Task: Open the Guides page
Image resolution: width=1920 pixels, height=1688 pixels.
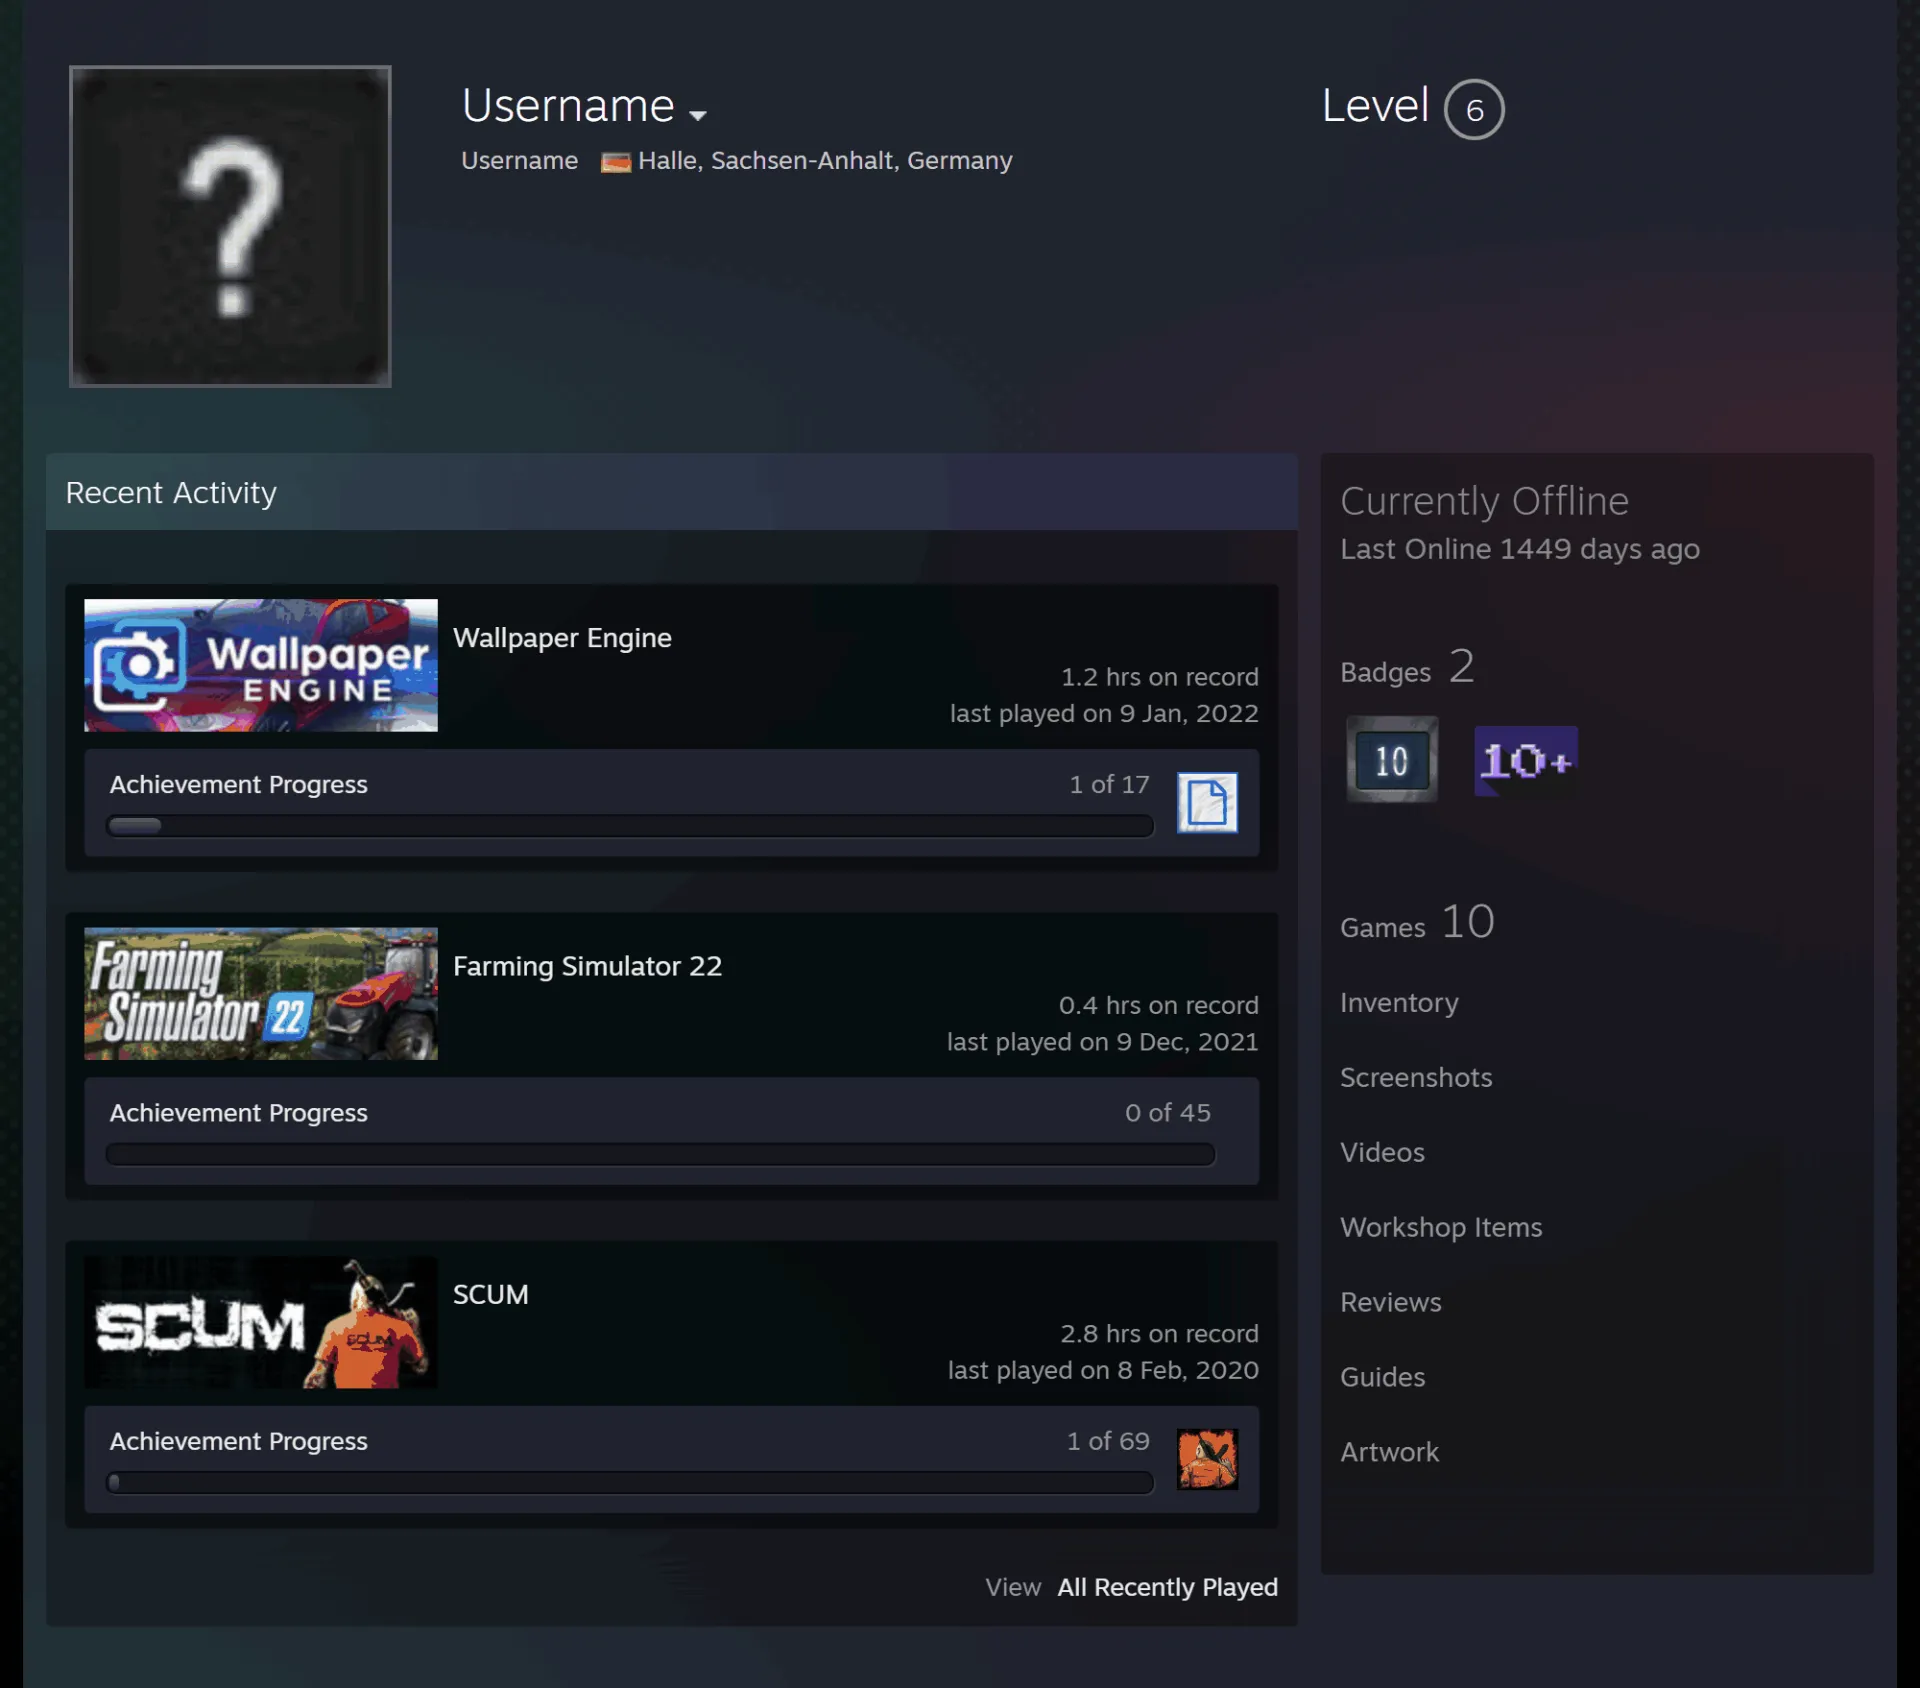Action: (1382, 1377)
